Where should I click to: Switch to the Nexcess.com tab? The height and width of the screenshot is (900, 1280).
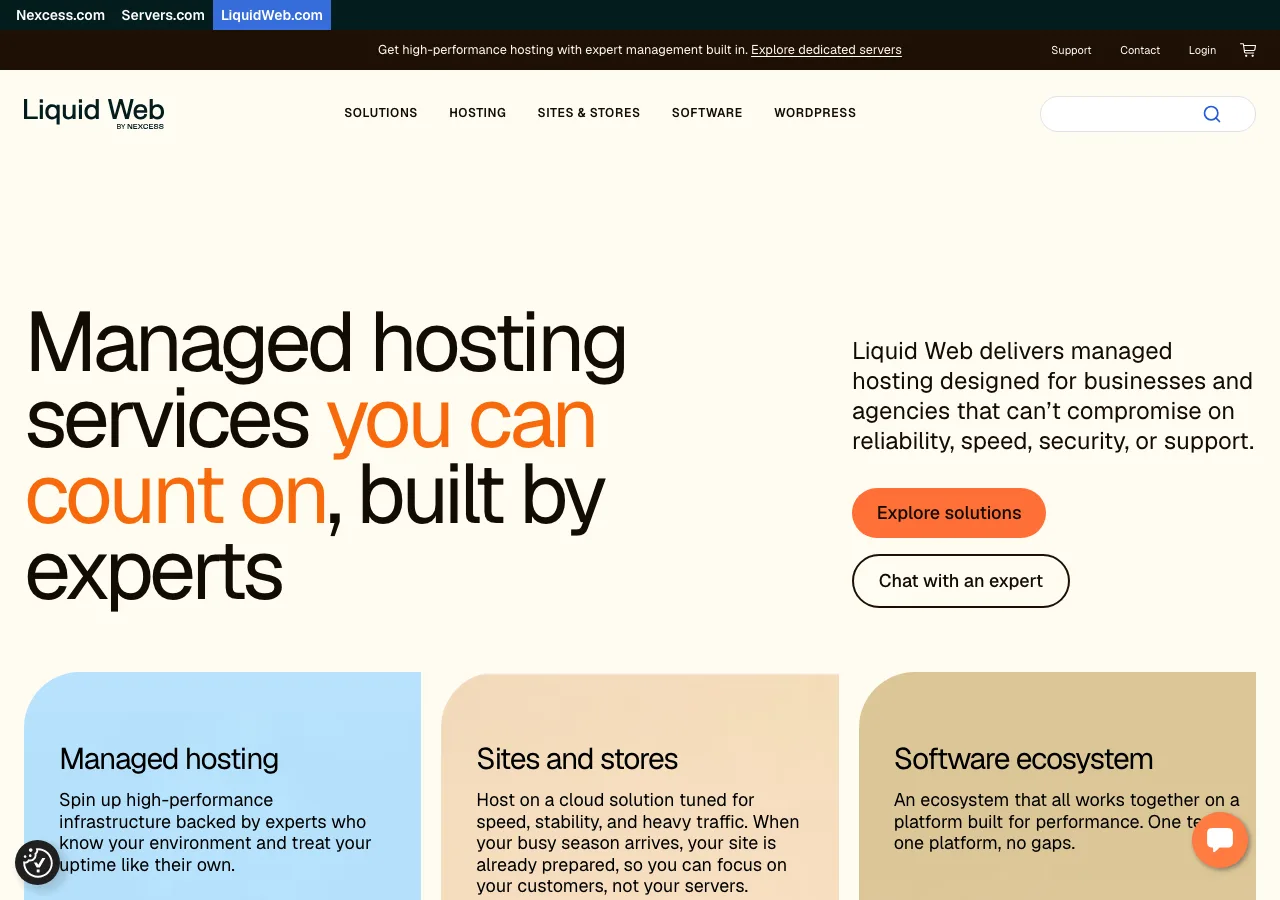[x=60, y=15]
